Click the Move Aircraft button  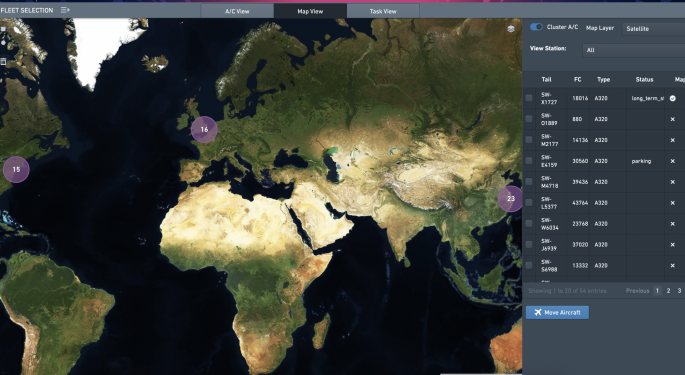pyautogui.click(x=557, y=312)
